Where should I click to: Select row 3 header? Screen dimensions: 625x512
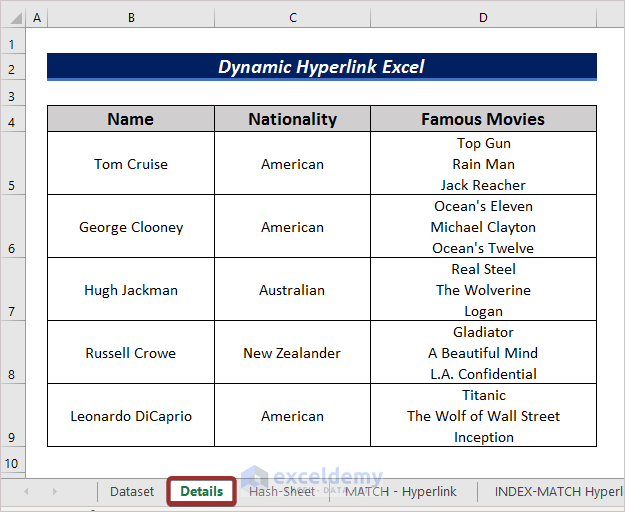(12, 93)
